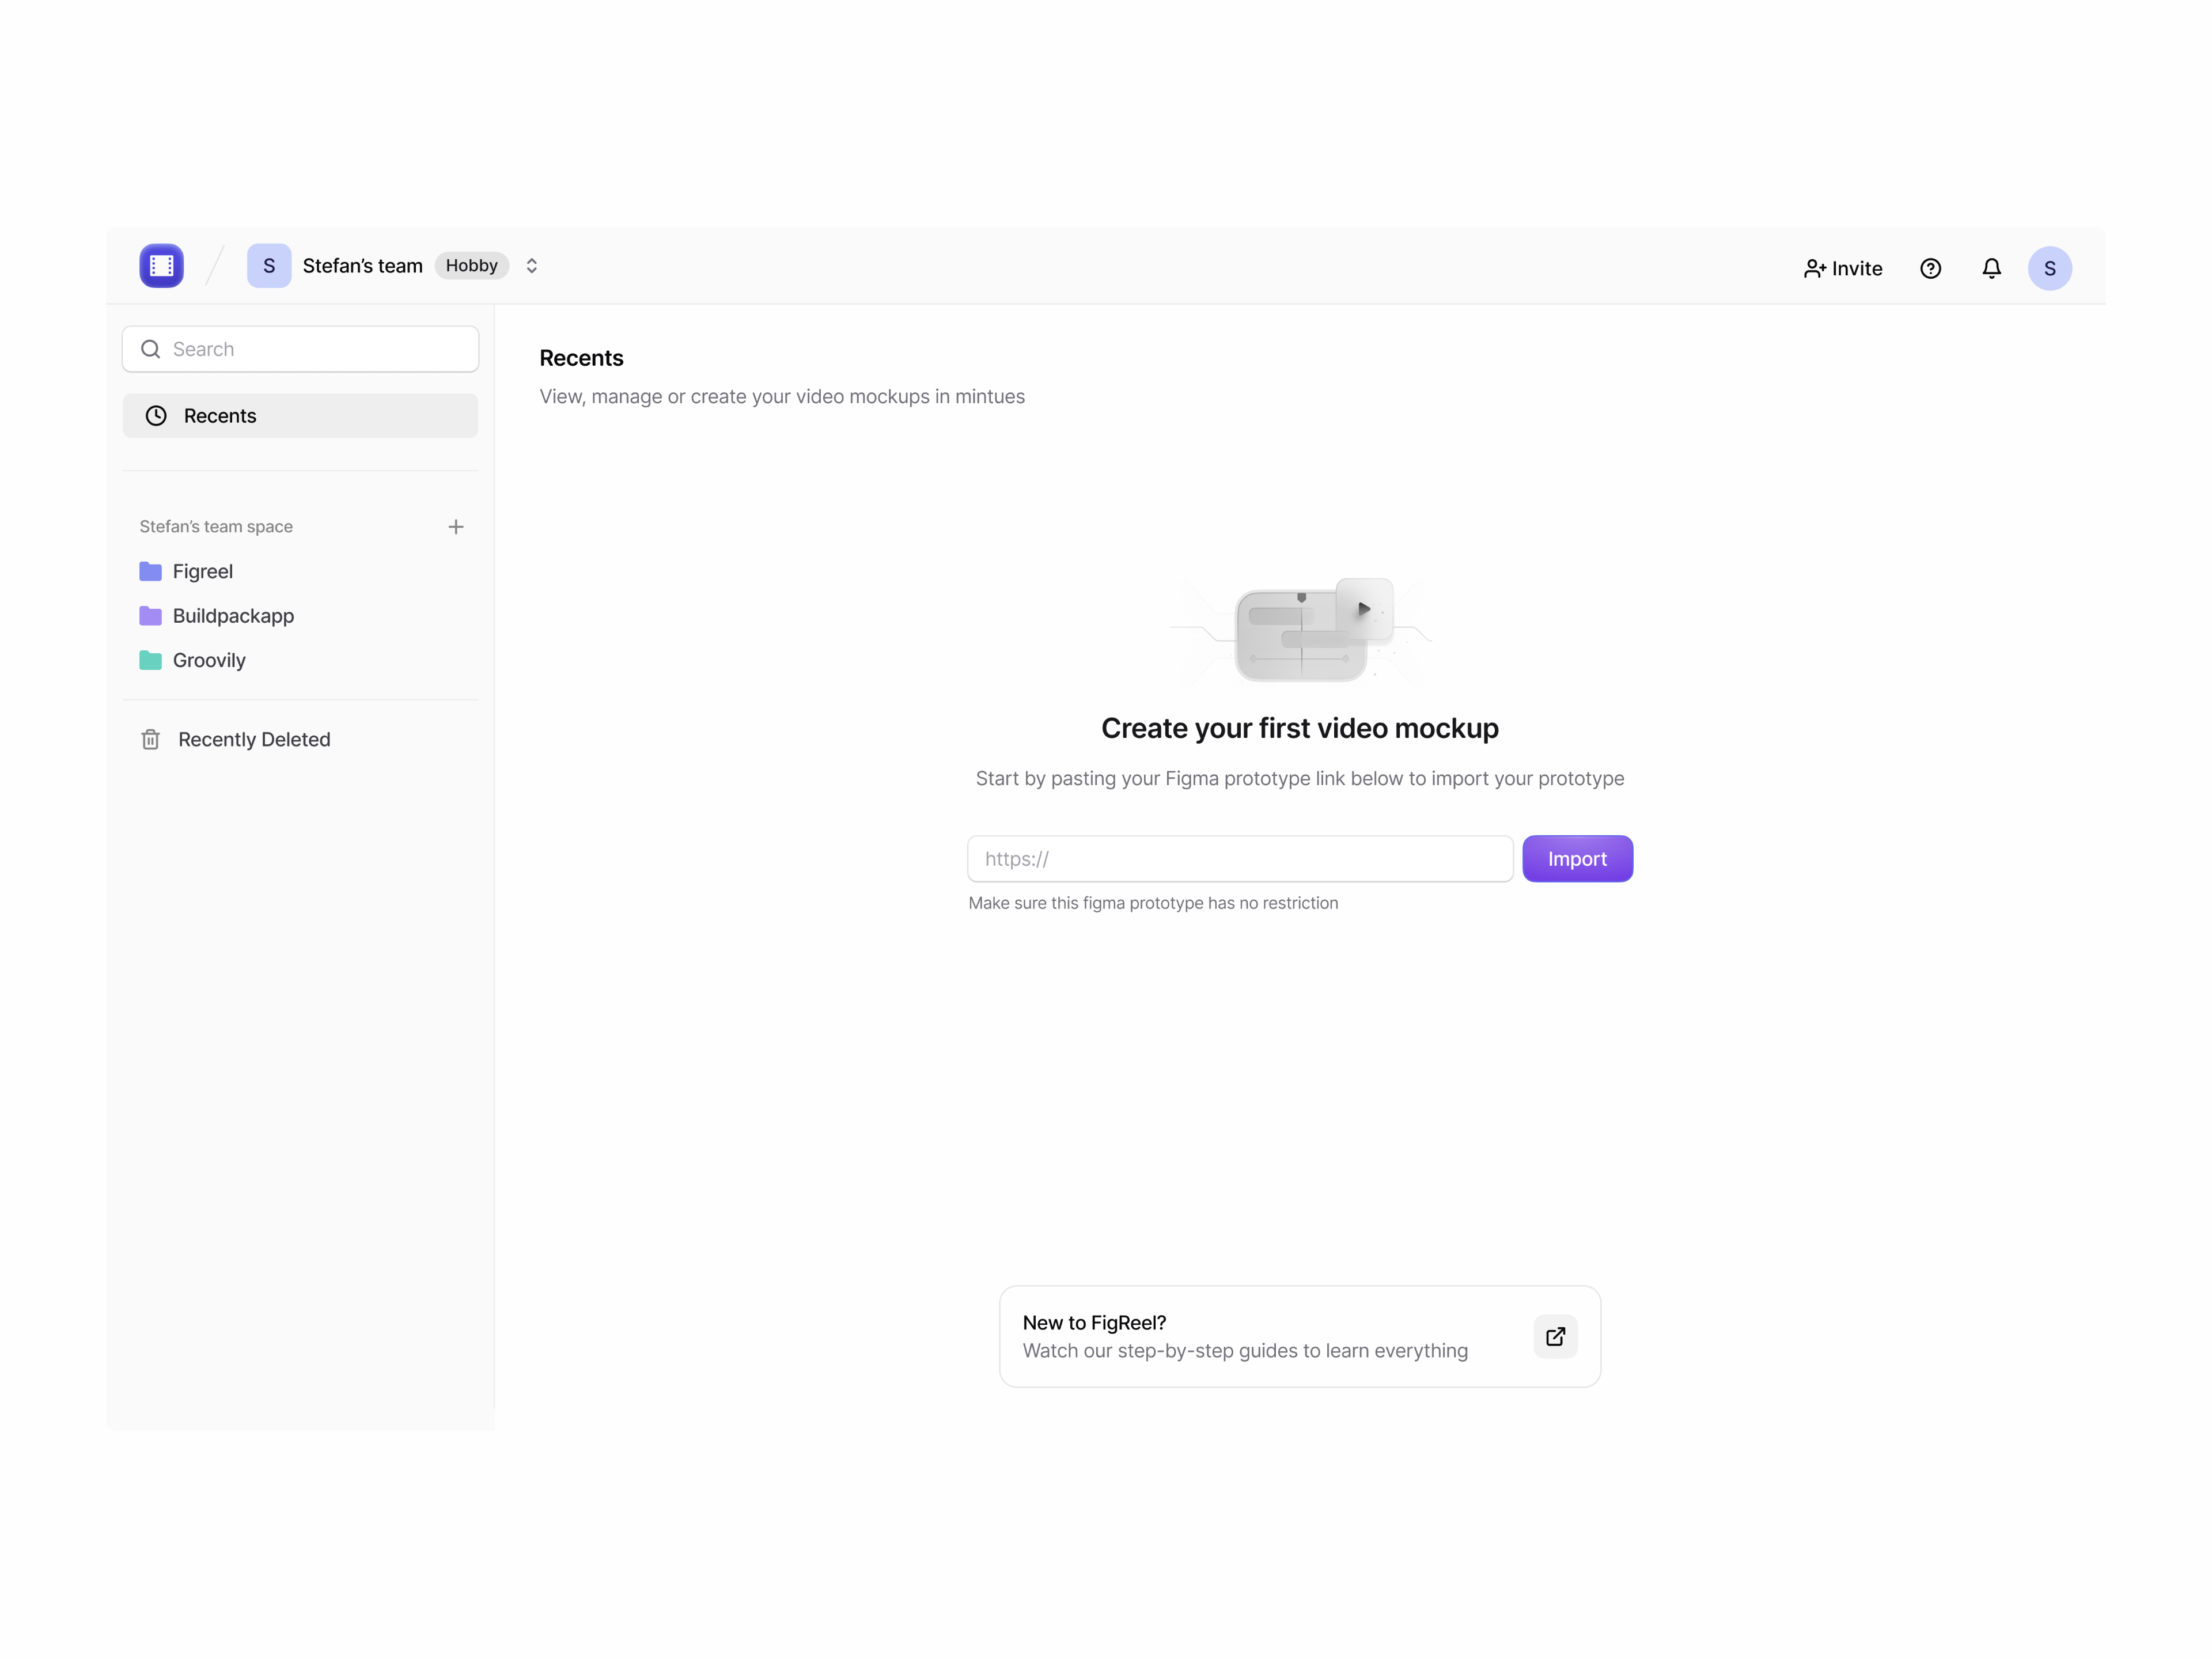Screen dimensions: 2212x1659
Task: Select the Buildpackapp folder
Action: (233, 616)
